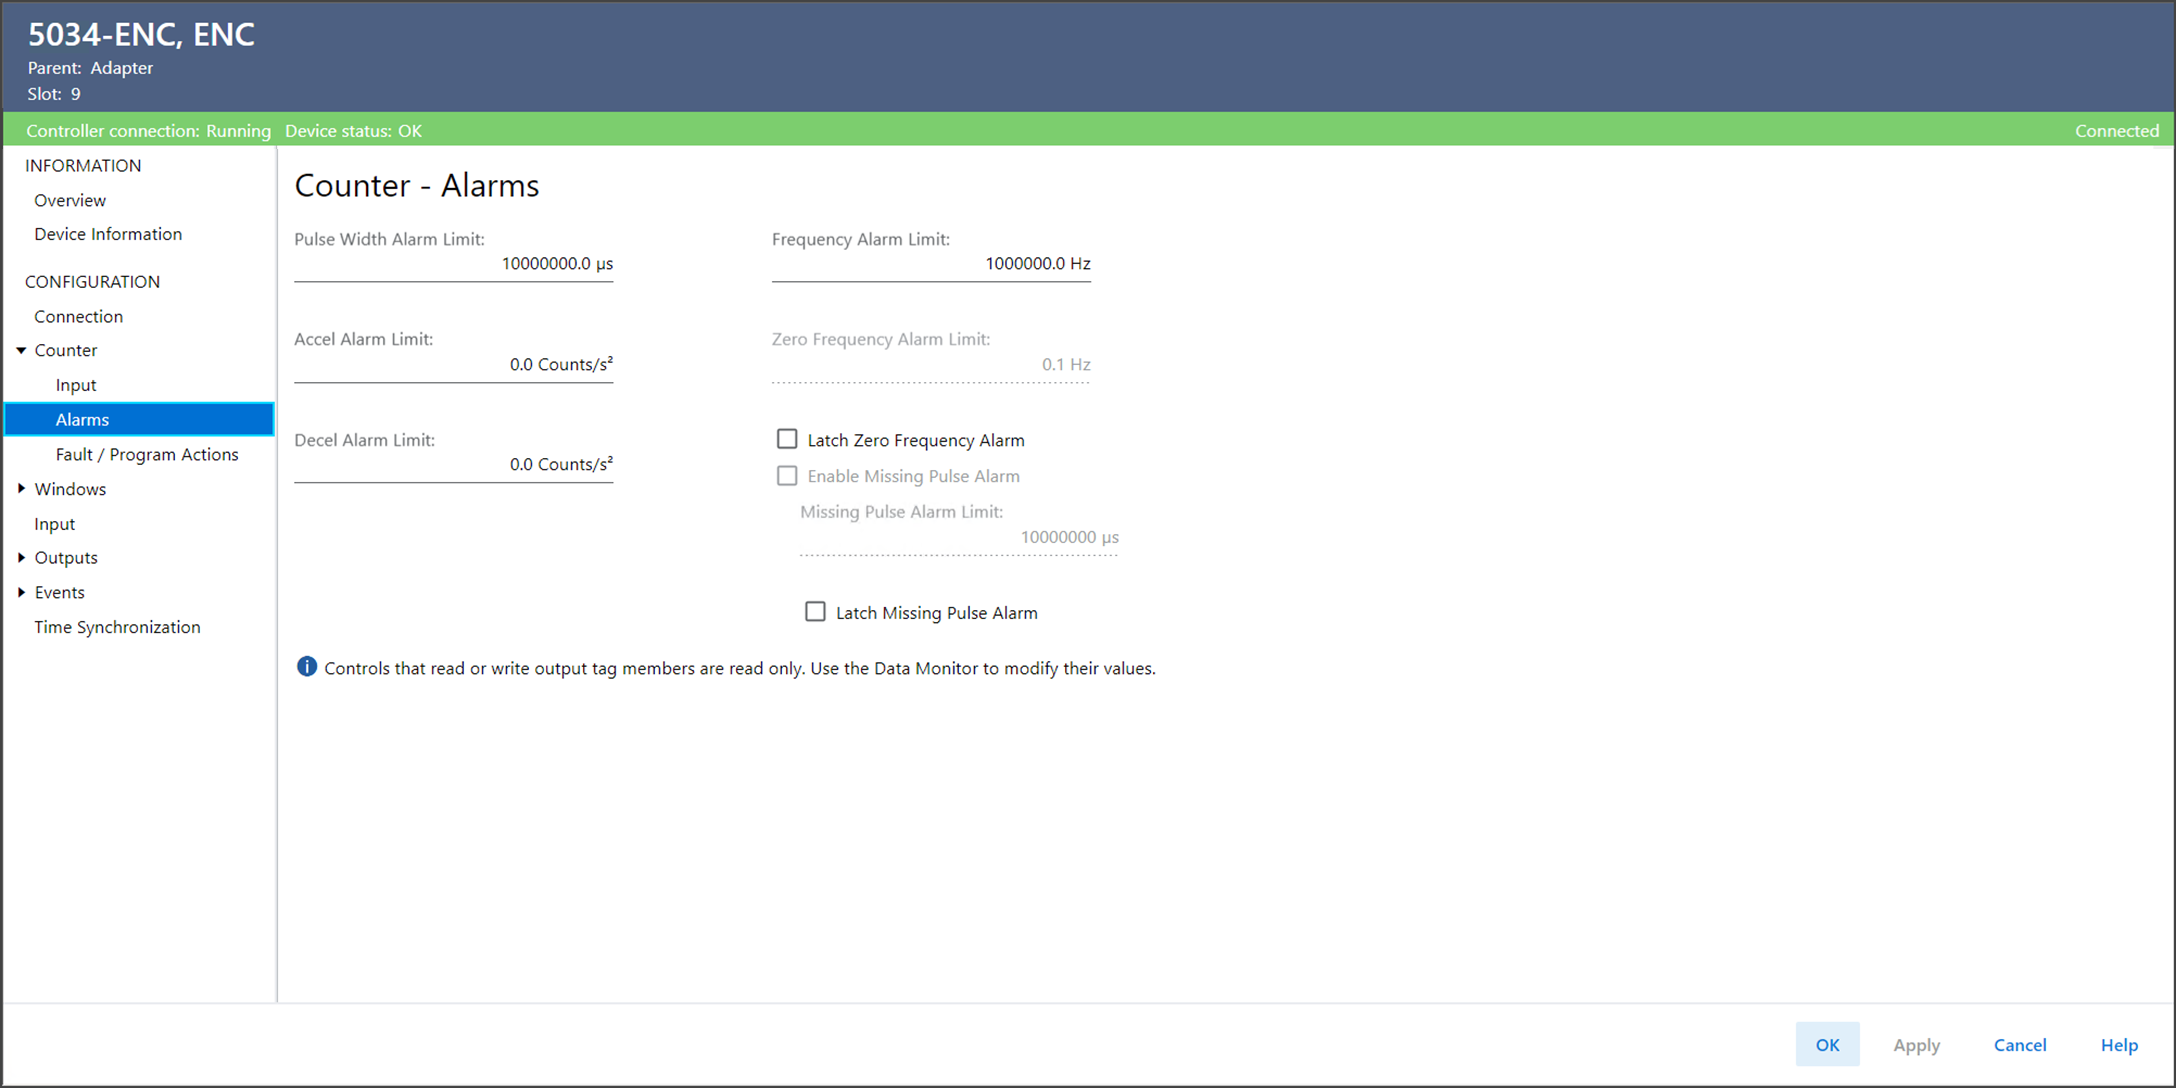The height and width of the screenshot is (1088, 2176).
Task: Check Latch Missing Pulse Alarm
Action: coord(815,612)
